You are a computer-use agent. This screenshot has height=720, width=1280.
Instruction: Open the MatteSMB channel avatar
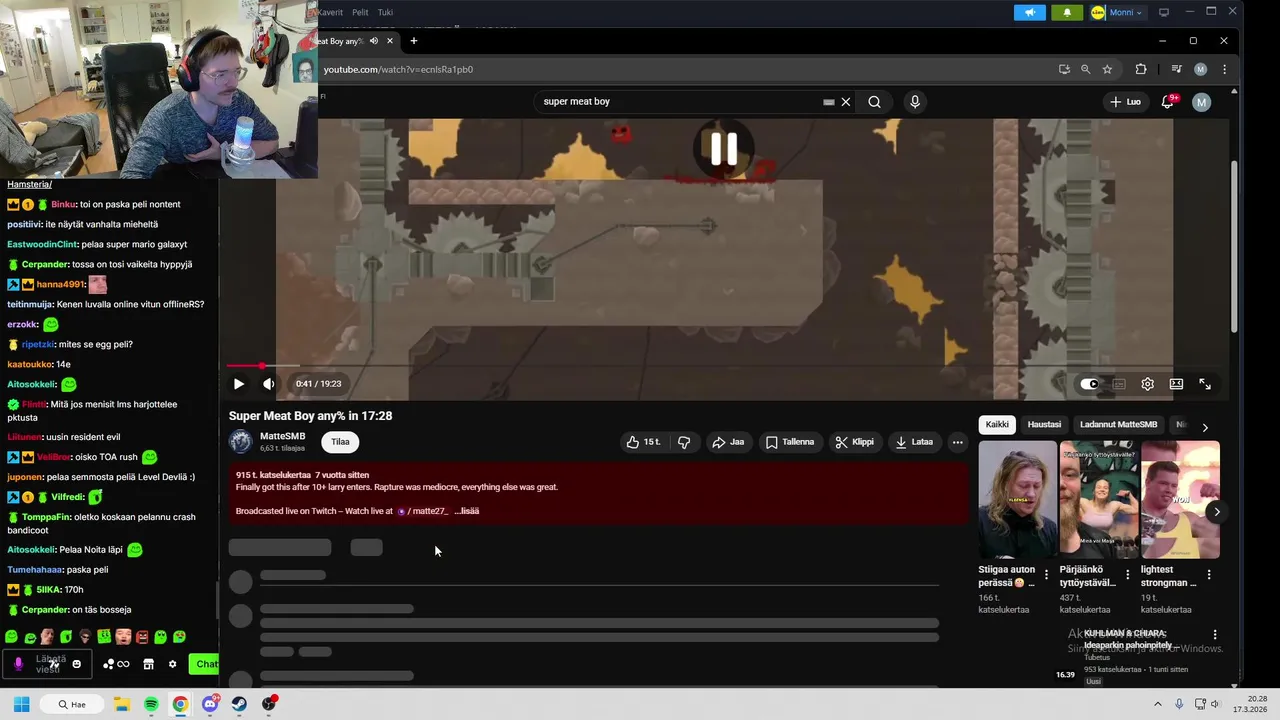241,442
